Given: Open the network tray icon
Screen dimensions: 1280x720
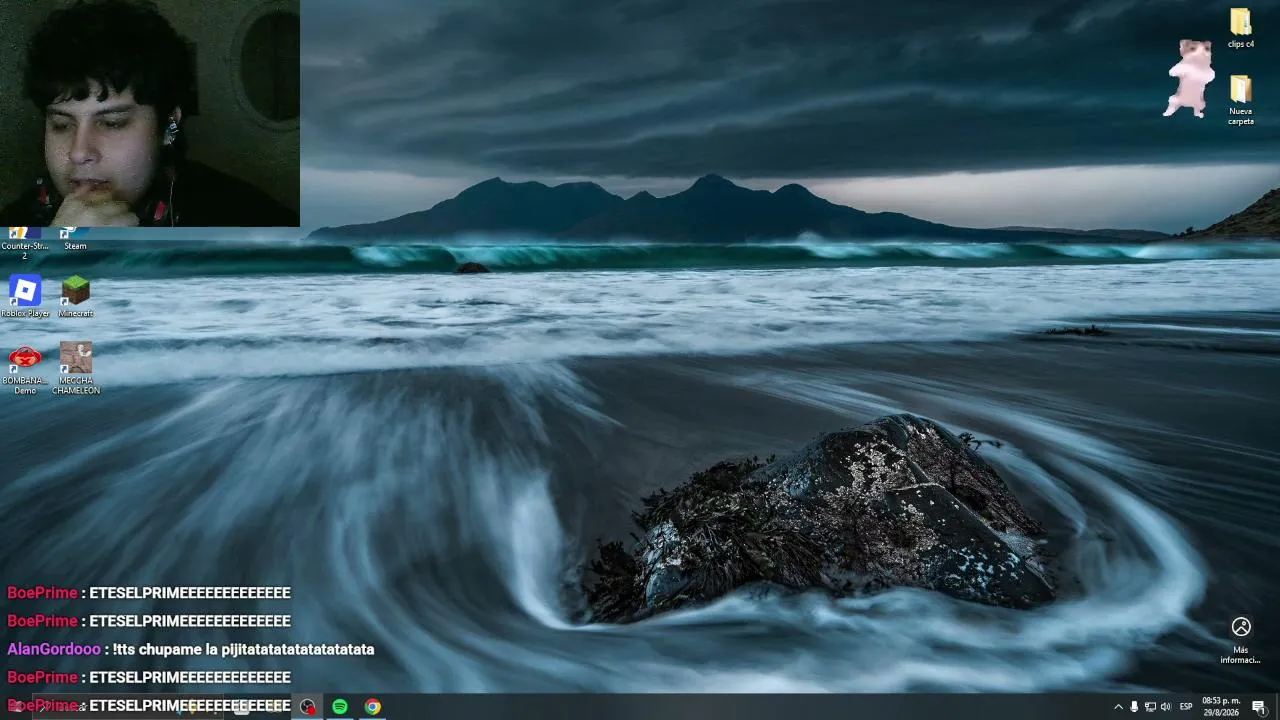Looking at the screenshot, I should [x=1150, y=707].
